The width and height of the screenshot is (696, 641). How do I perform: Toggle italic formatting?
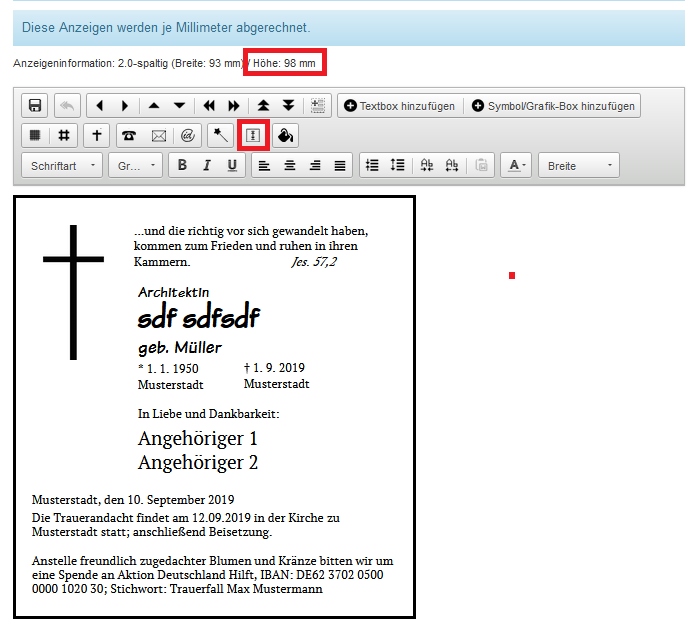point(207,166)
